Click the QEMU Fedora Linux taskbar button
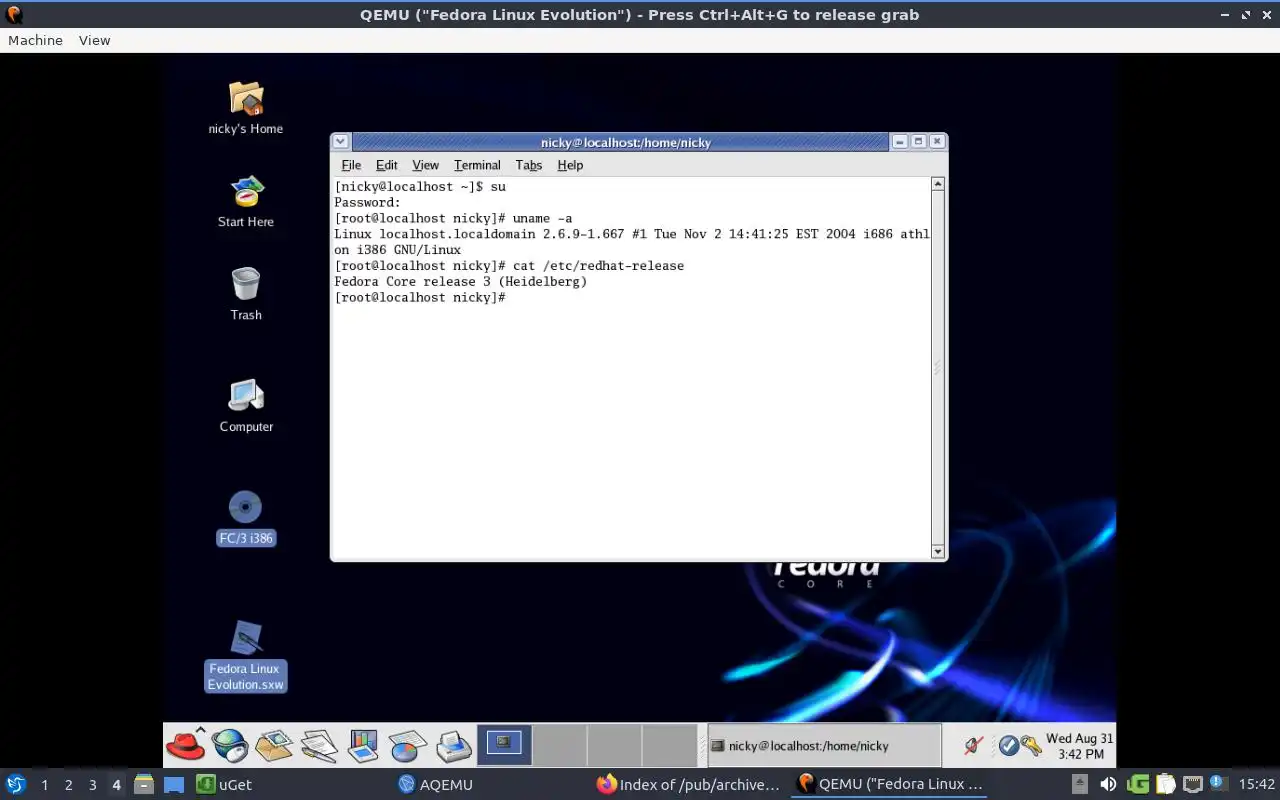1280x800 pixels. coord(890,784)
